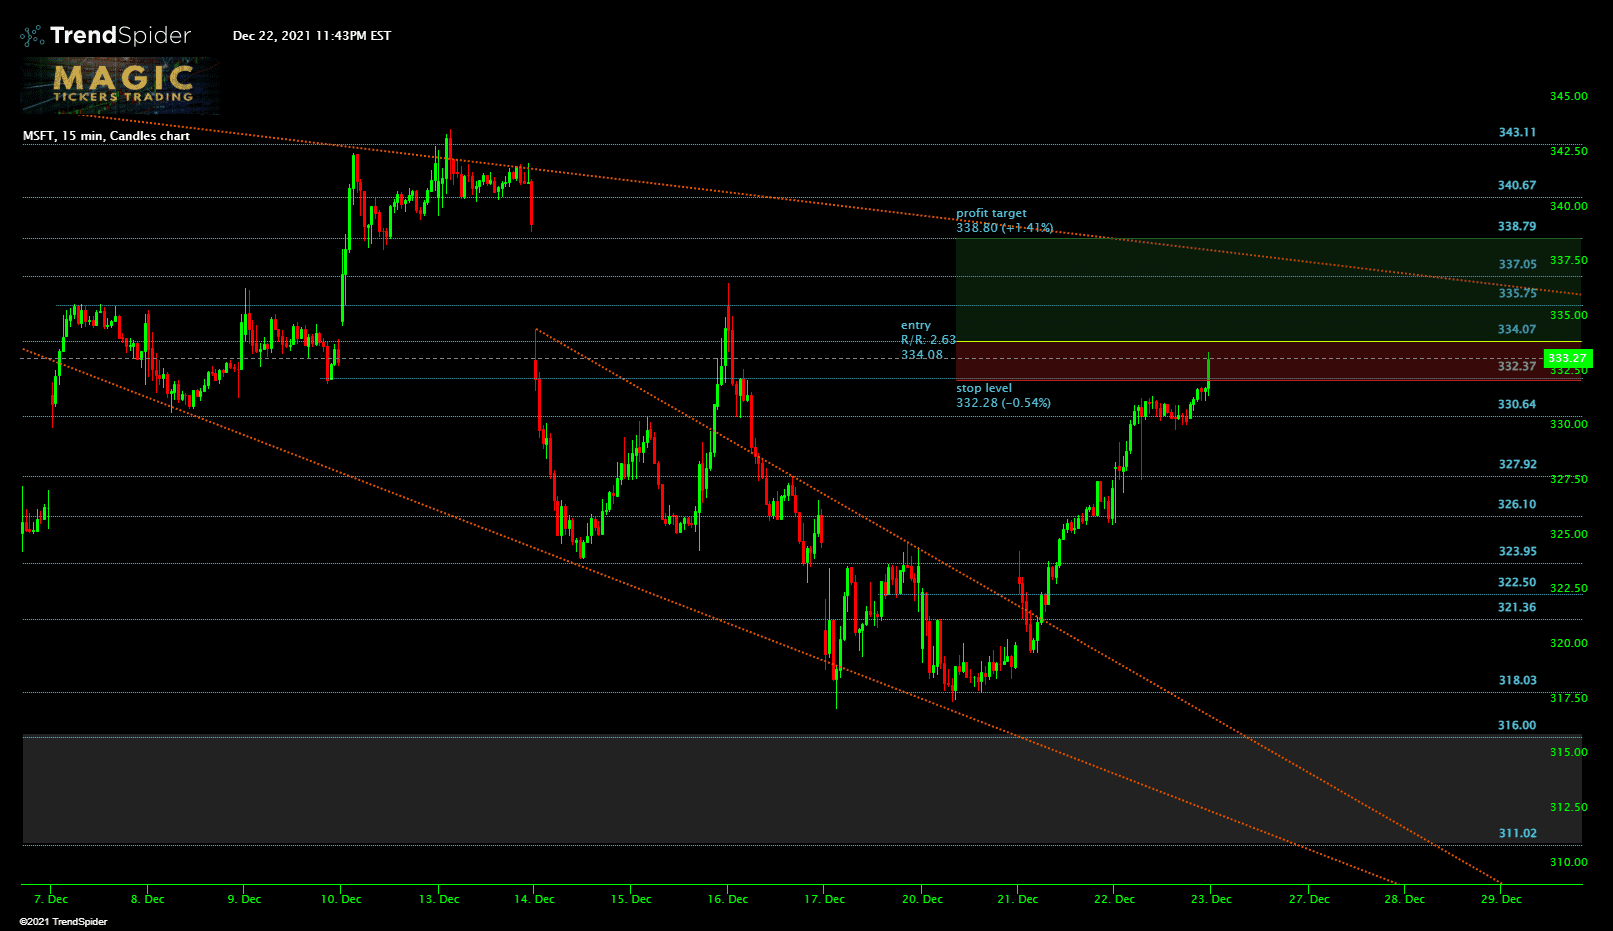Click the Magic Tickers Trading logo
This screenshot has height=931, width=1613.
click(120, 86)
